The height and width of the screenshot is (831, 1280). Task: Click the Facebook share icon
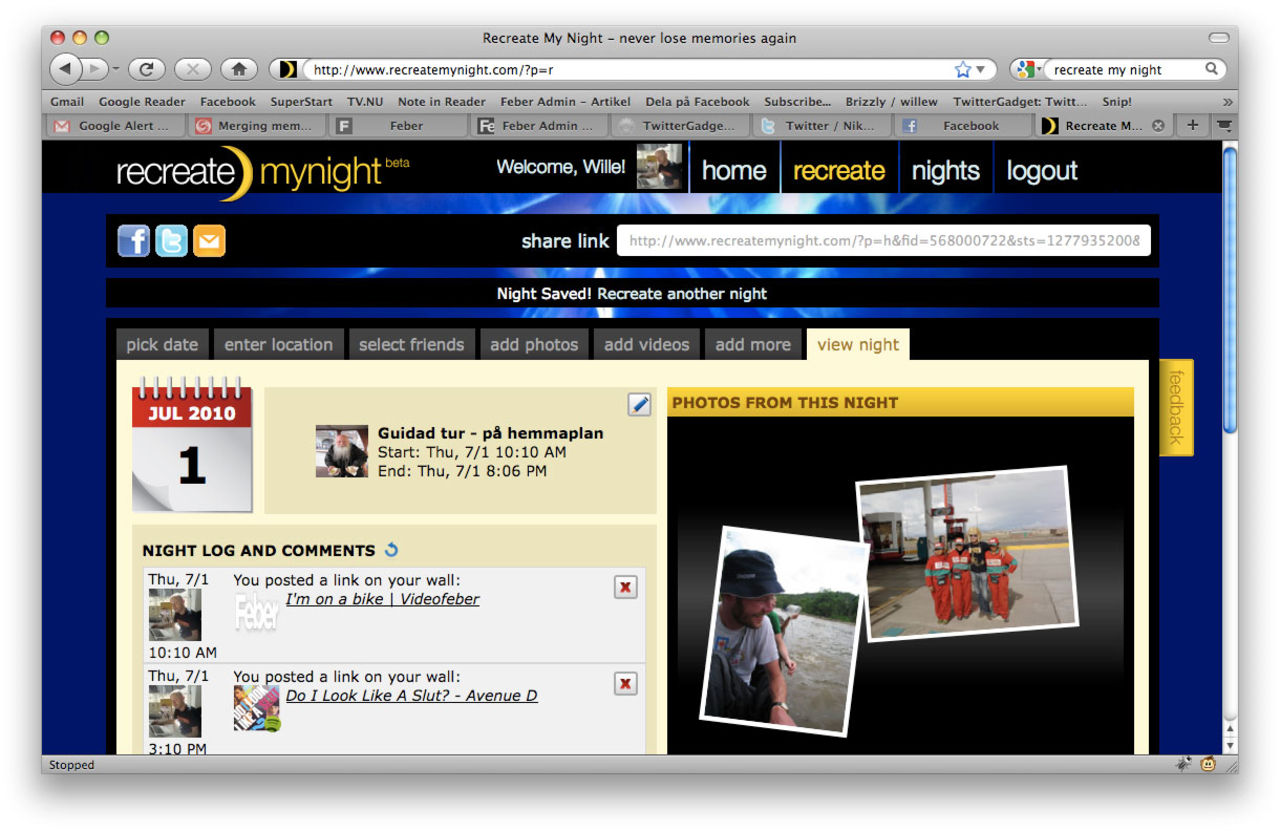[x=134, y=240]
